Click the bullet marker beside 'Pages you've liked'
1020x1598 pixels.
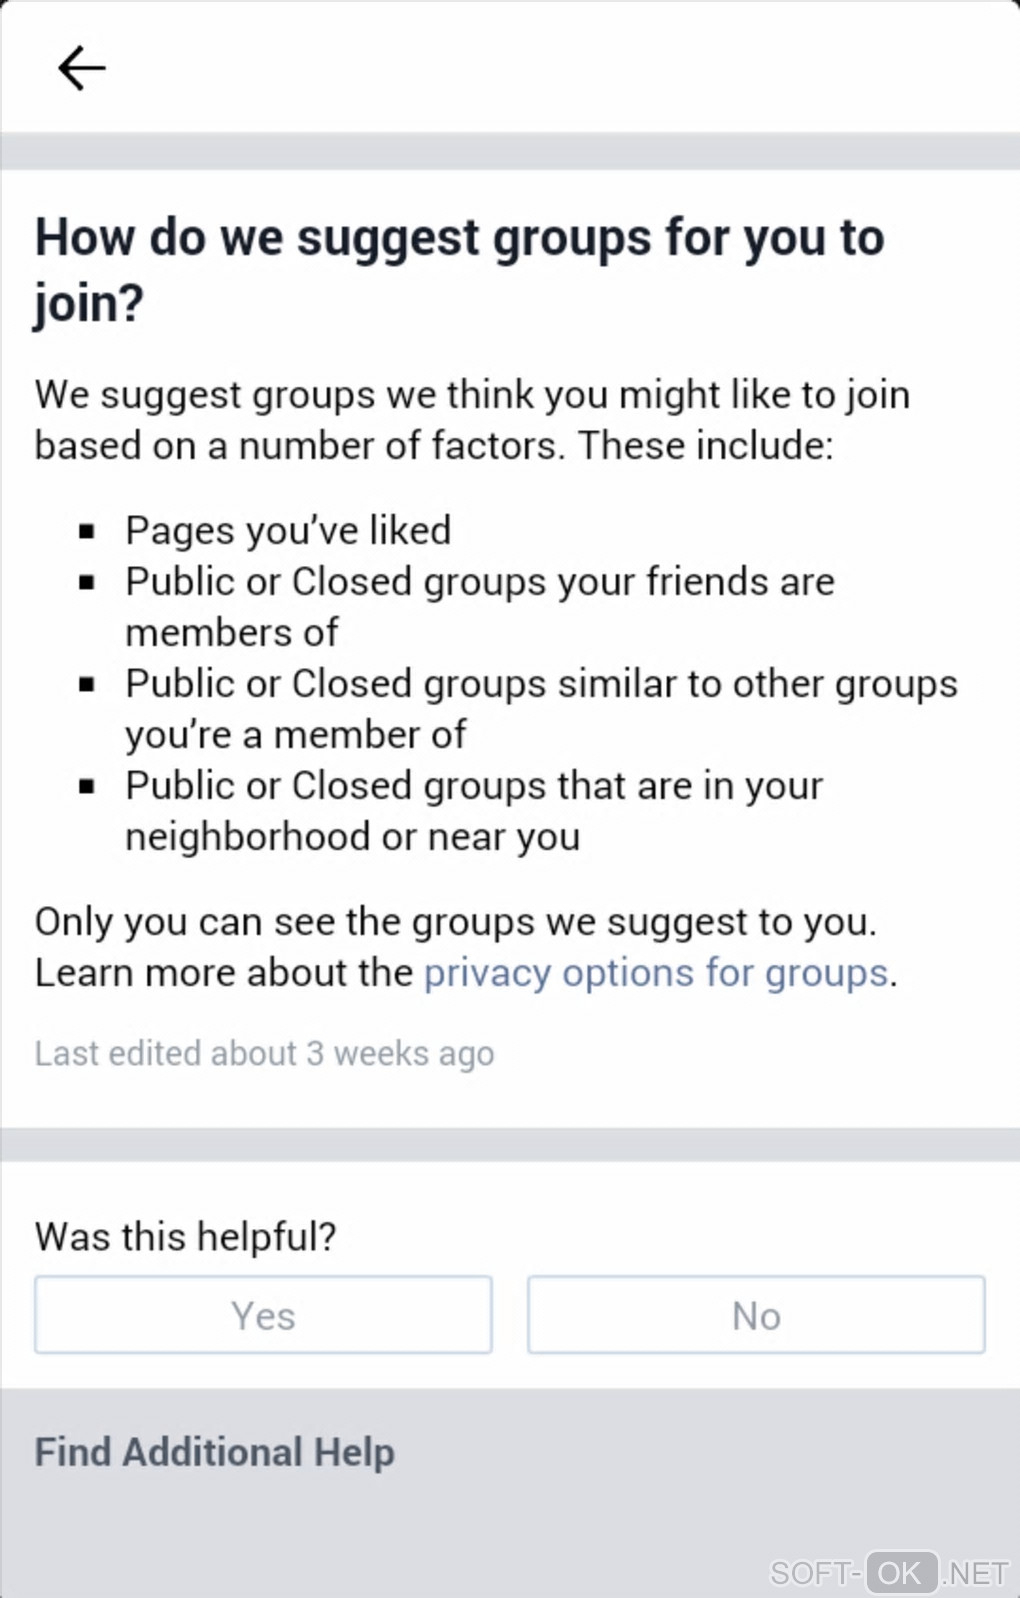[87, 531]
